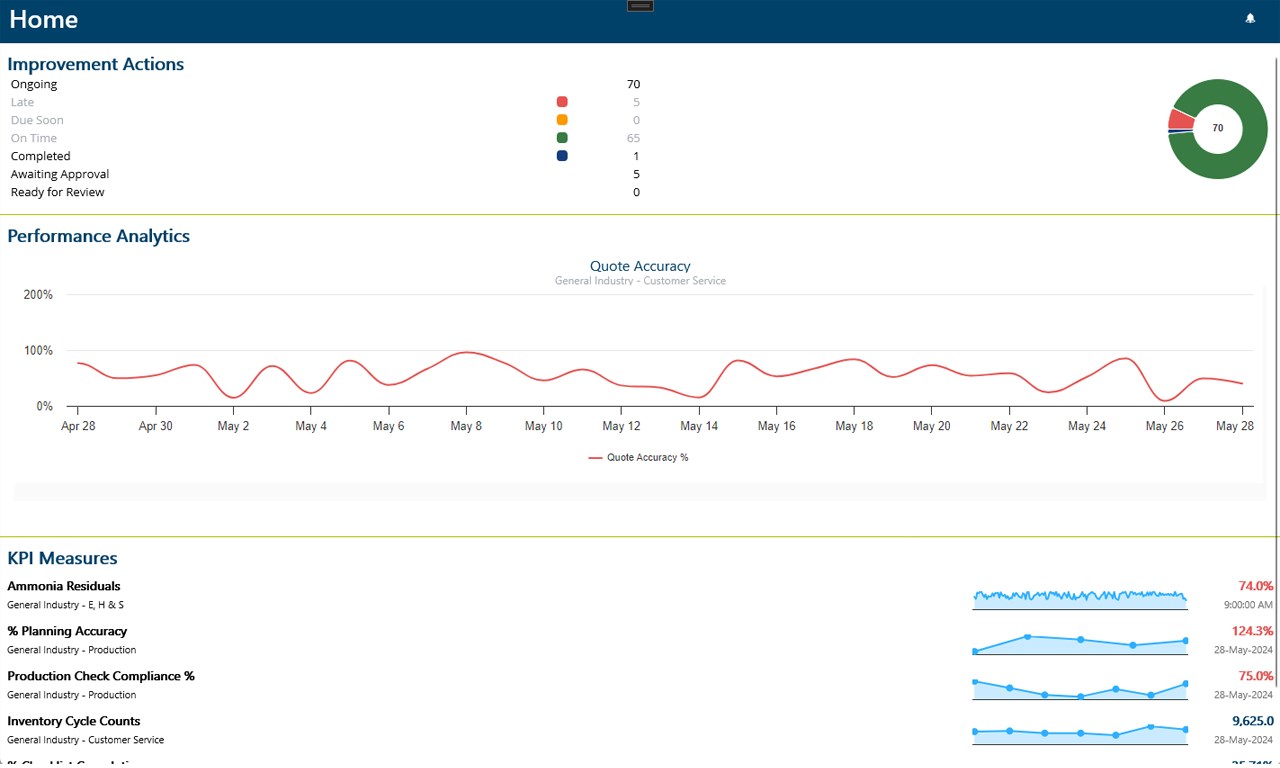Click the vertical scrollbar on right edge
1280x768 pixels.
click(x=1277, y=370)
